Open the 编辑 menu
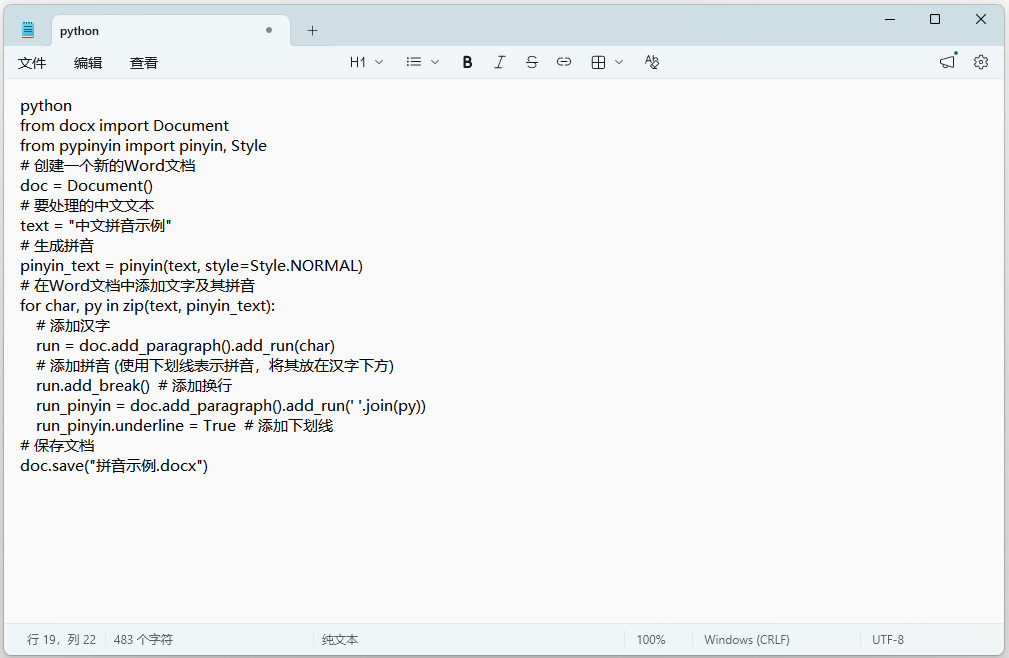The image size is (1009, 658). click(x=88, y=63)
